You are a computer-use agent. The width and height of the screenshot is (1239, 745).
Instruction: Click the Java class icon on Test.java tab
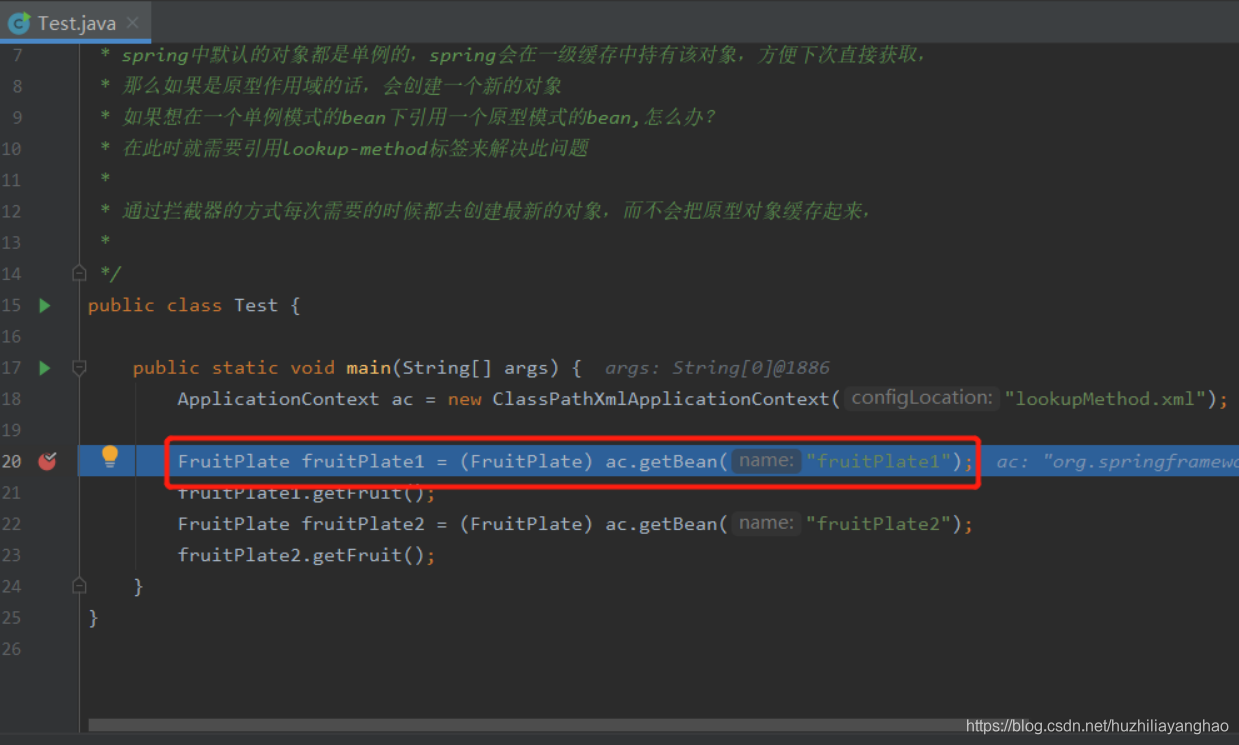[19, 22]
